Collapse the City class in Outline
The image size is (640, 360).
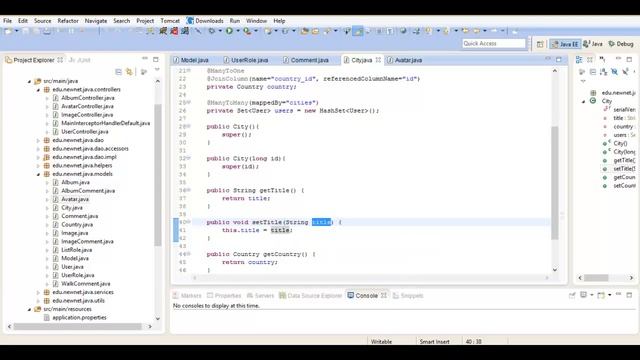pyautogui.click(x=583, y=102)
